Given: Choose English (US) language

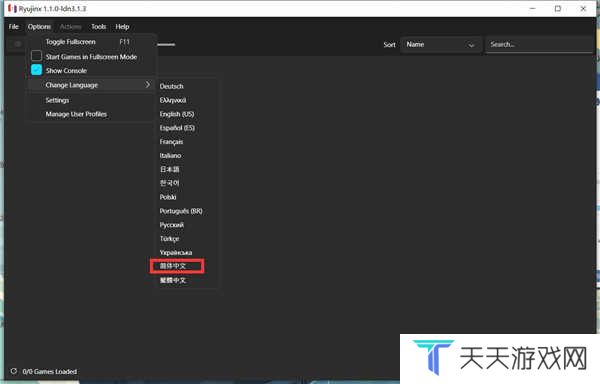Looking at the screenshot, I should click(177, 114).
